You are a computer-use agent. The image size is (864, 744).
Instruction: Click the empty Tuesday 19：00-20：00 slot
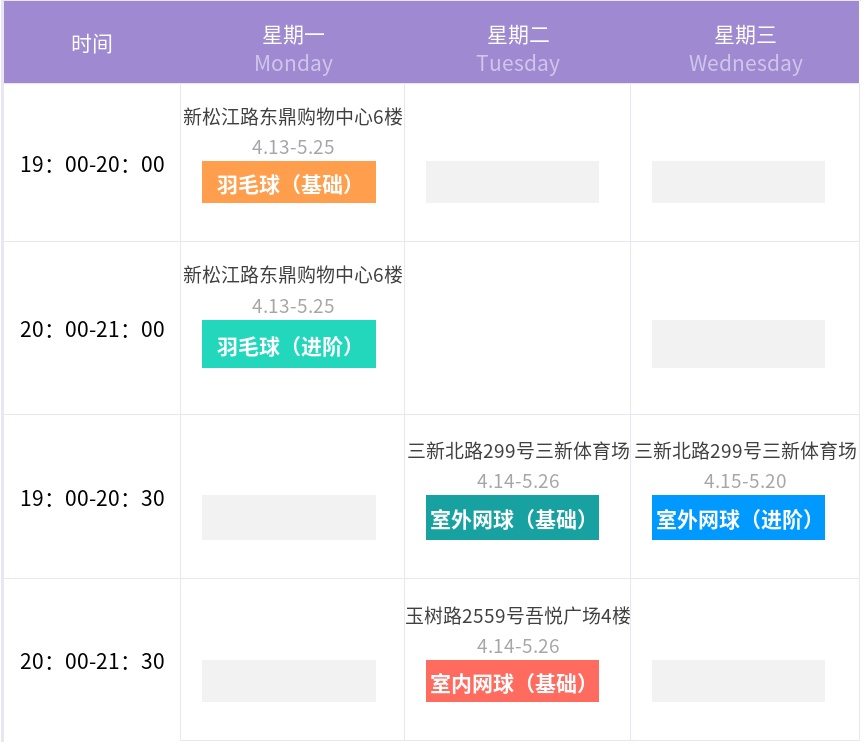[512, 182]
